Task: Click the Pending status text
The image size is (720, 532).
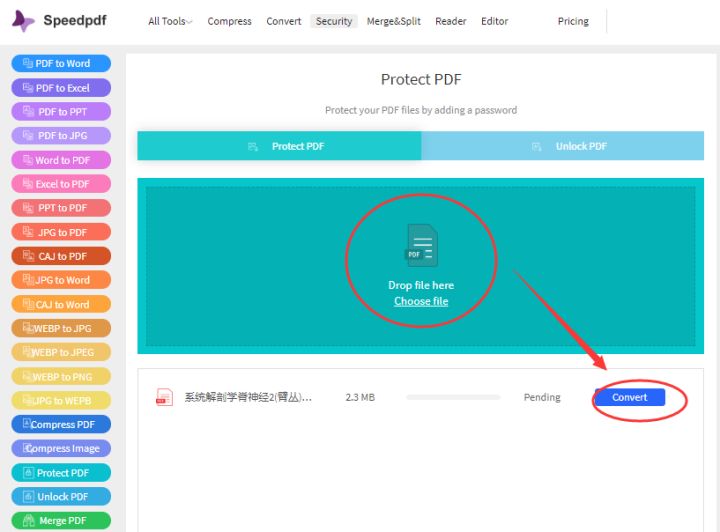Action: click(542, 397)
